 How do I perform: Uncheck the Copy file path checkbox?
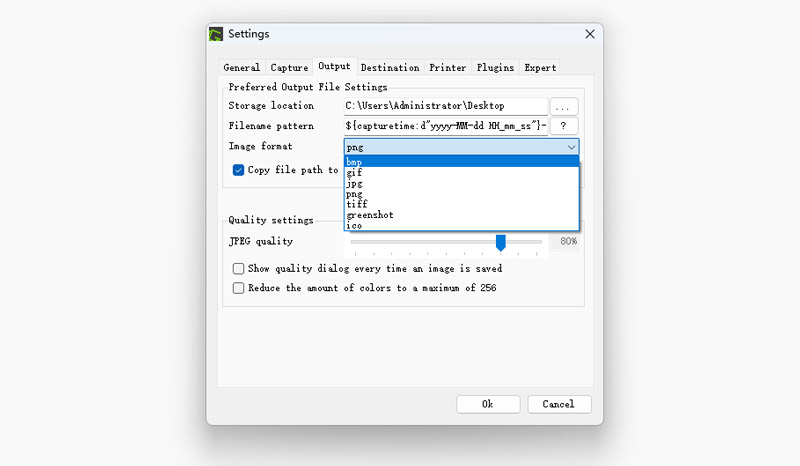coord(238,170)
